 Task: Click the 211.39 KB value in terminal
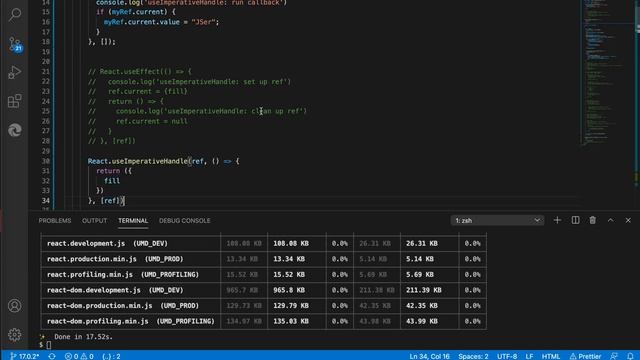point(424,290)
